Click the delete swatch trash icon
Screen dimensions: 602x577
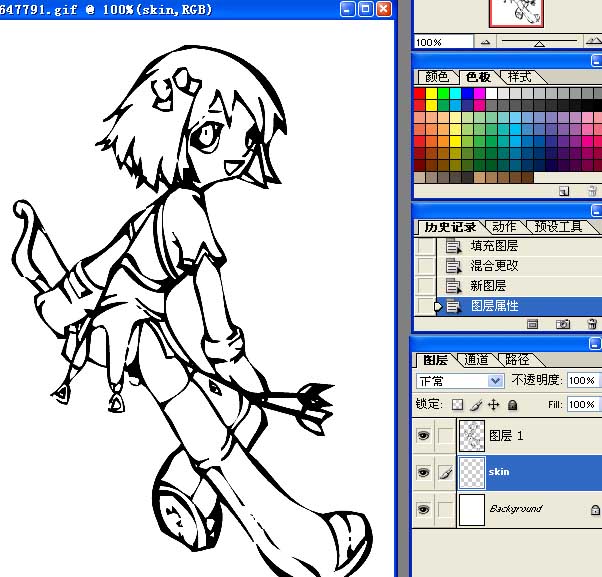[x=592, y=191]
